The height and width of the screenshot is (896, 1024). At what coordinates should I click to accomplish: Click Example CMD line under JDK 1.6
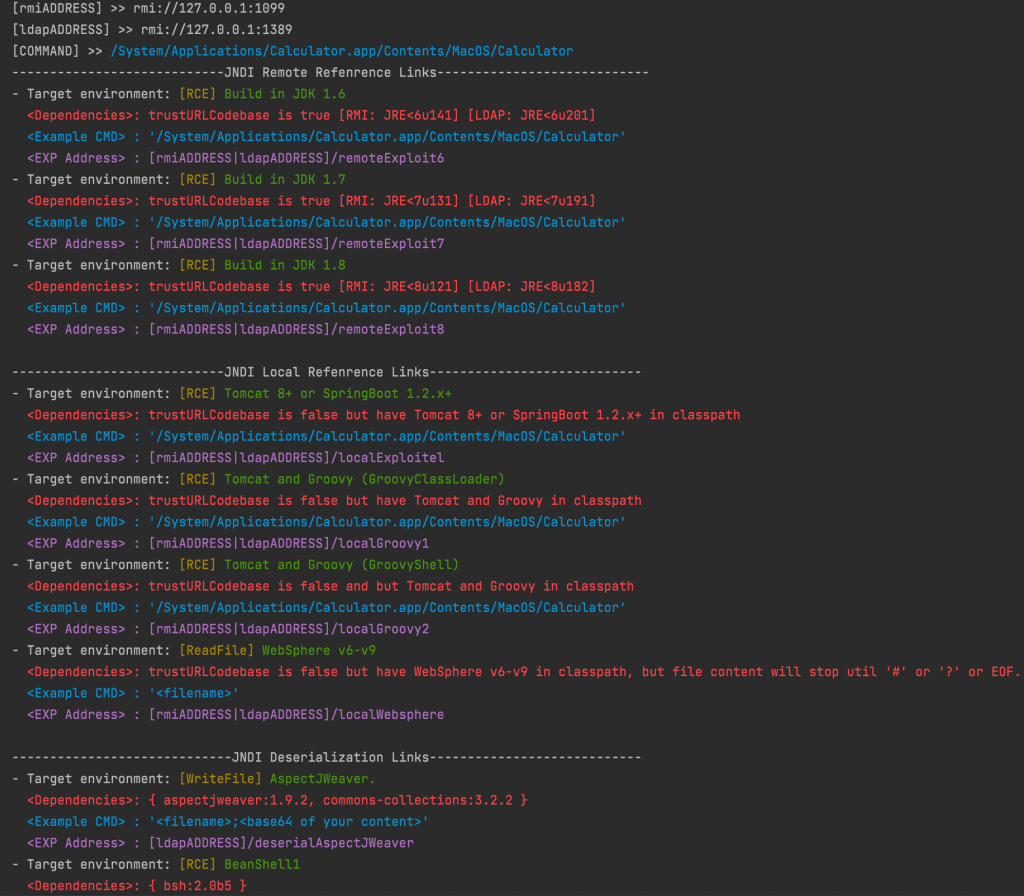[x=326, y=137]
